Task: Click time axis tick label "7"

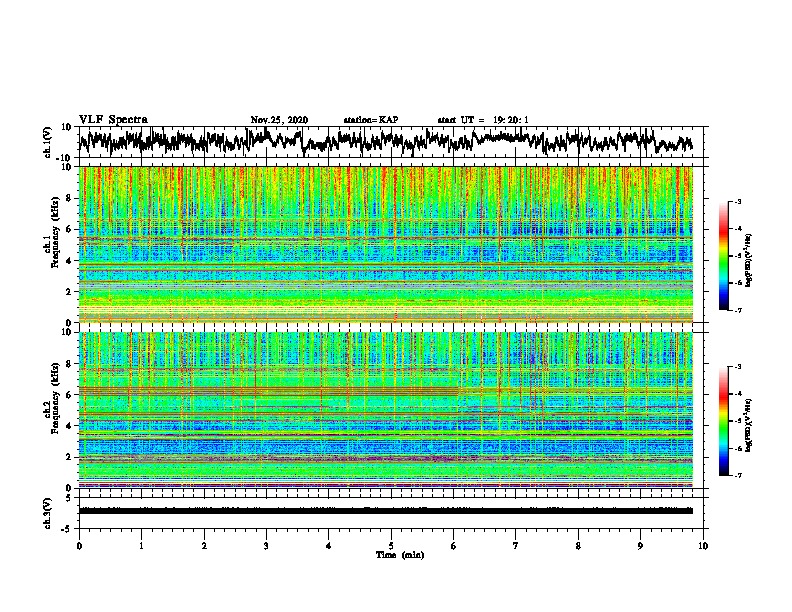Action: tap(516, 546)
